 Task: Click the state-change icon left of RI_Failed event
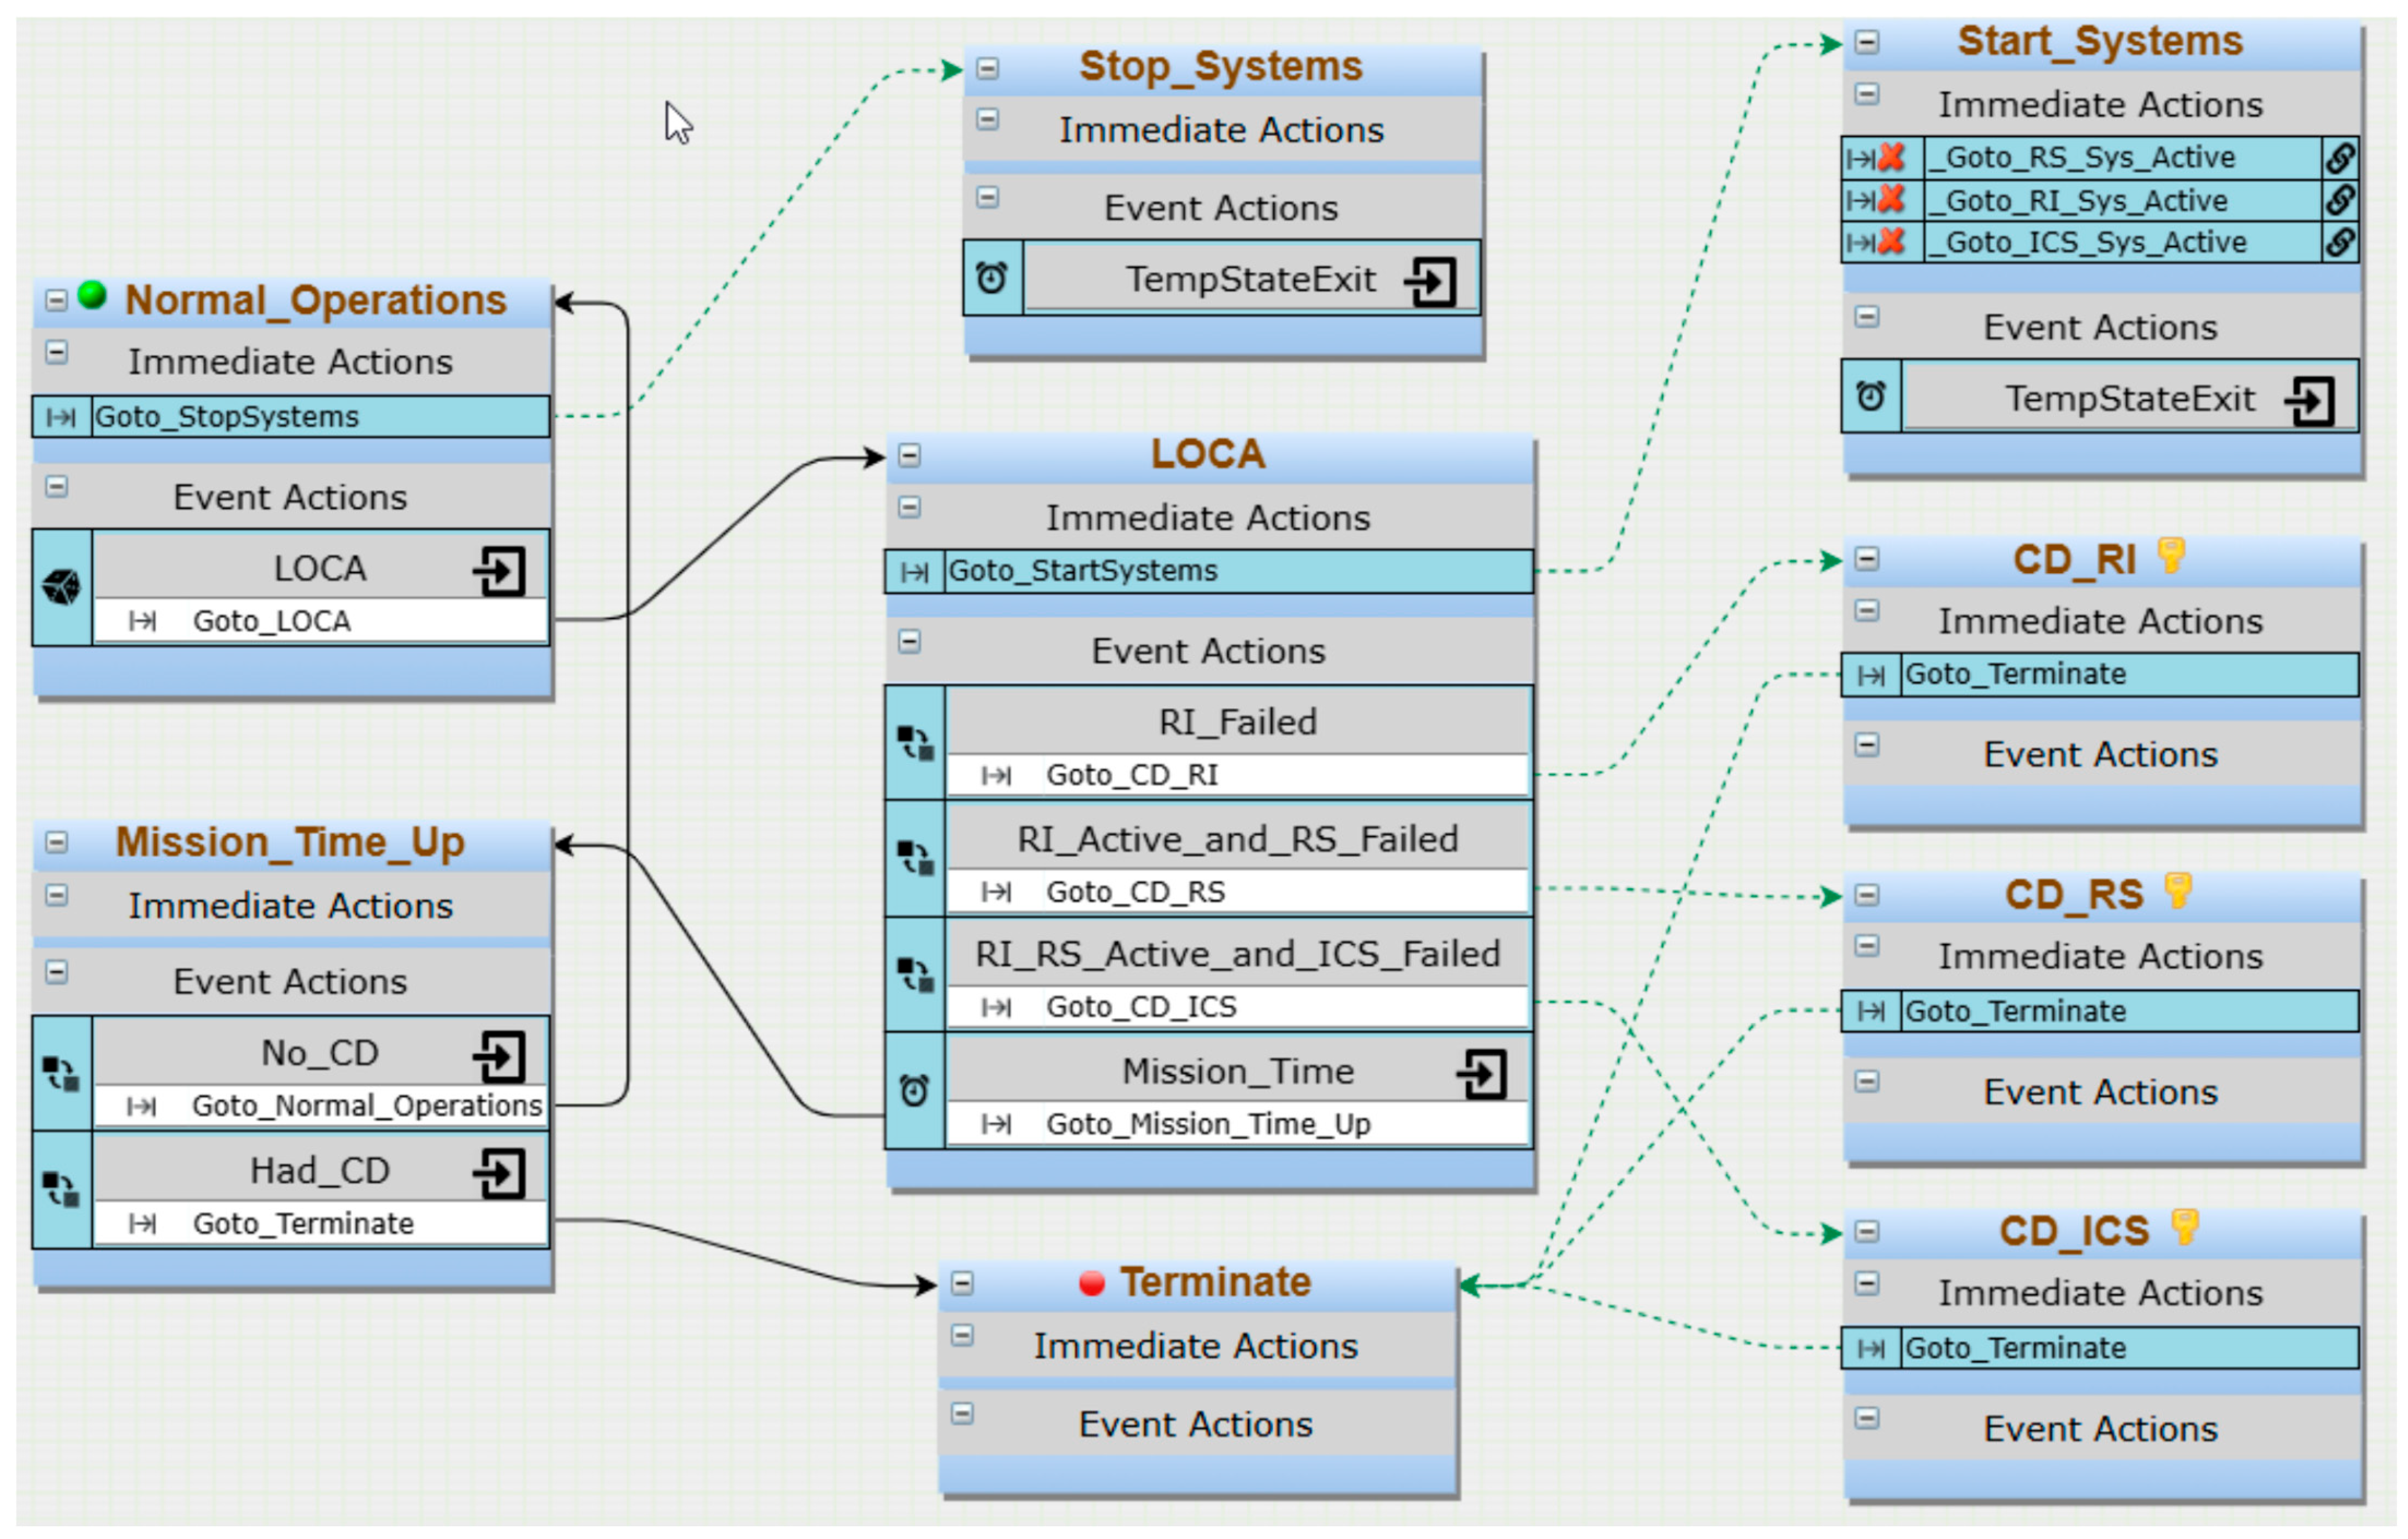(x=915, y=743)
